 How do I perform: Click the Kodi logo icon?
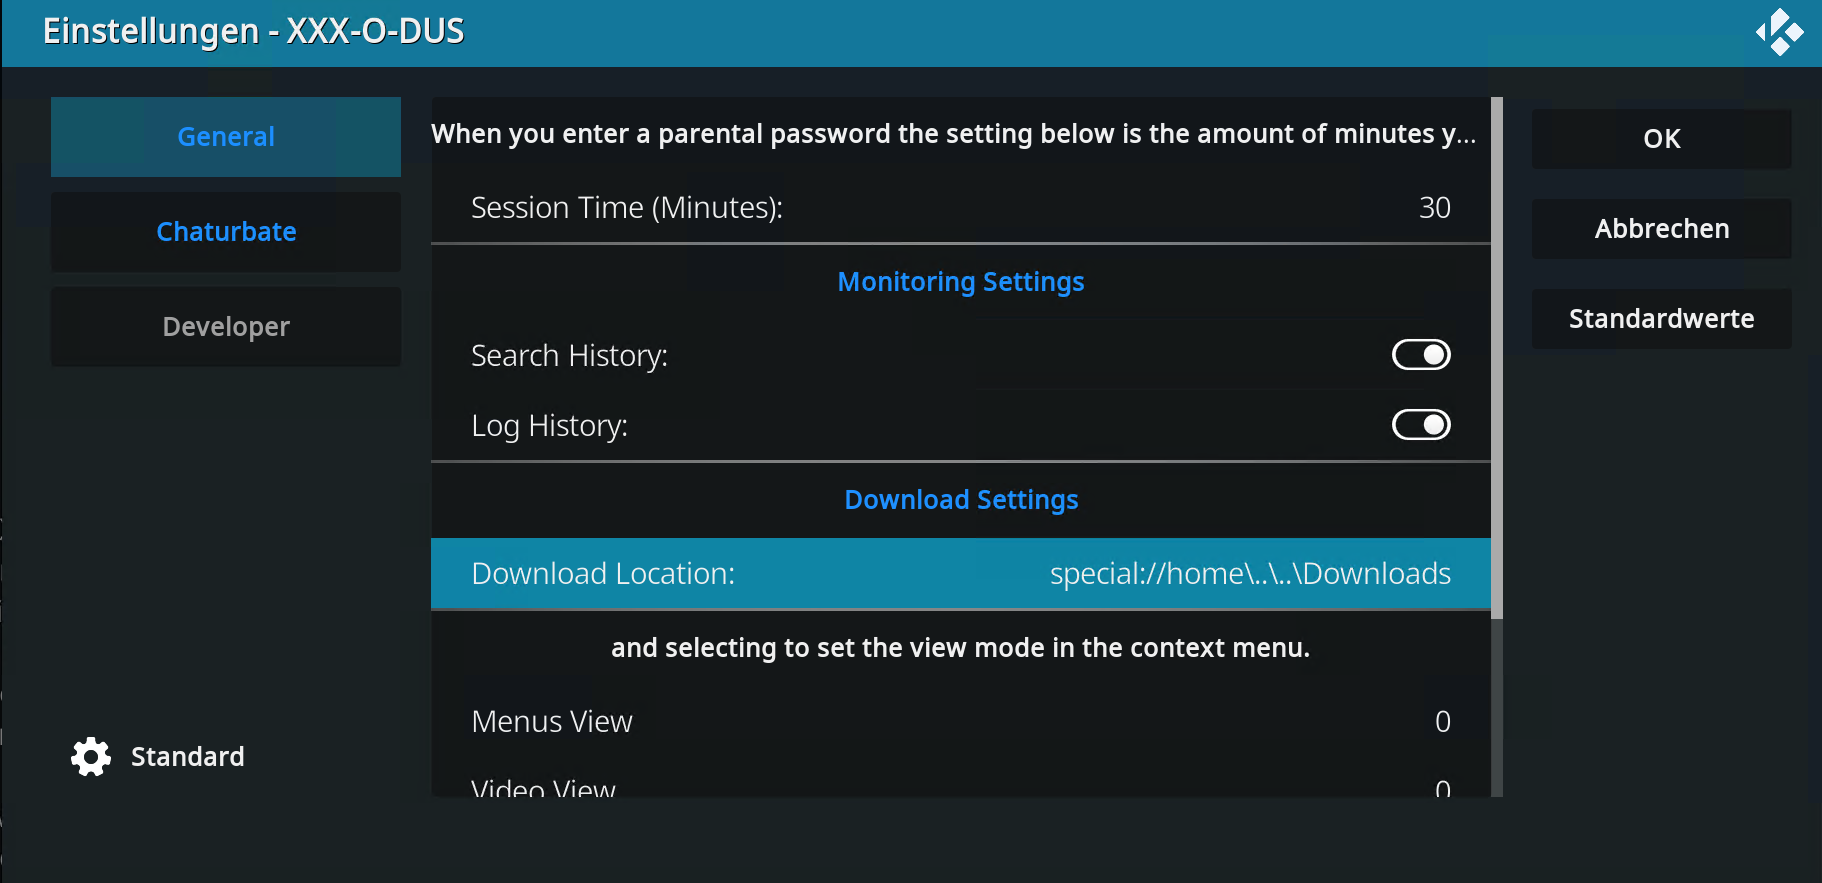(1780, 32)
